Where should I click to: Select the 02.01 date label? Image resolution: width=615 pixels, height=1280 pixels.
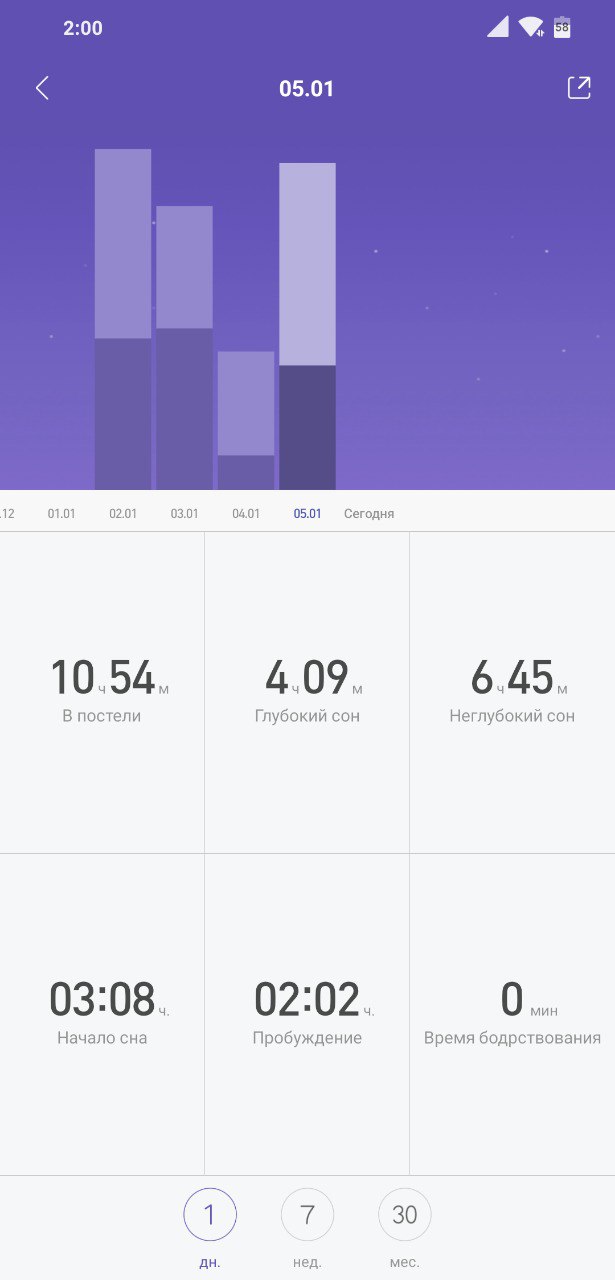coord(123,514)
